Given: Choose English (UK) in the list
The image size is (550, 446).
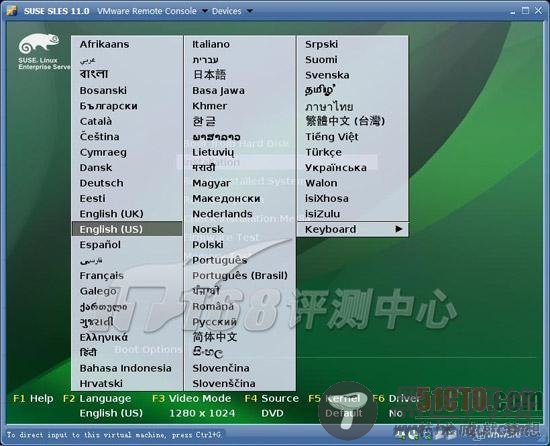Looking at the screenshot, I should point(112,214).
